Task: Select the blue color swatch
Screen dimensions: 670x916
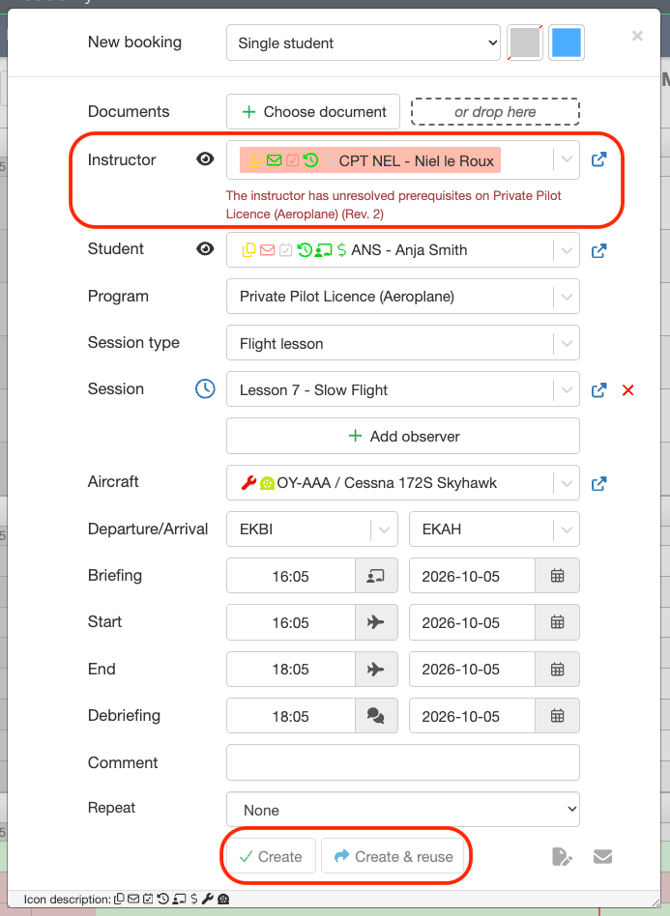Action: pyautogui.click(x=566, y=43)
